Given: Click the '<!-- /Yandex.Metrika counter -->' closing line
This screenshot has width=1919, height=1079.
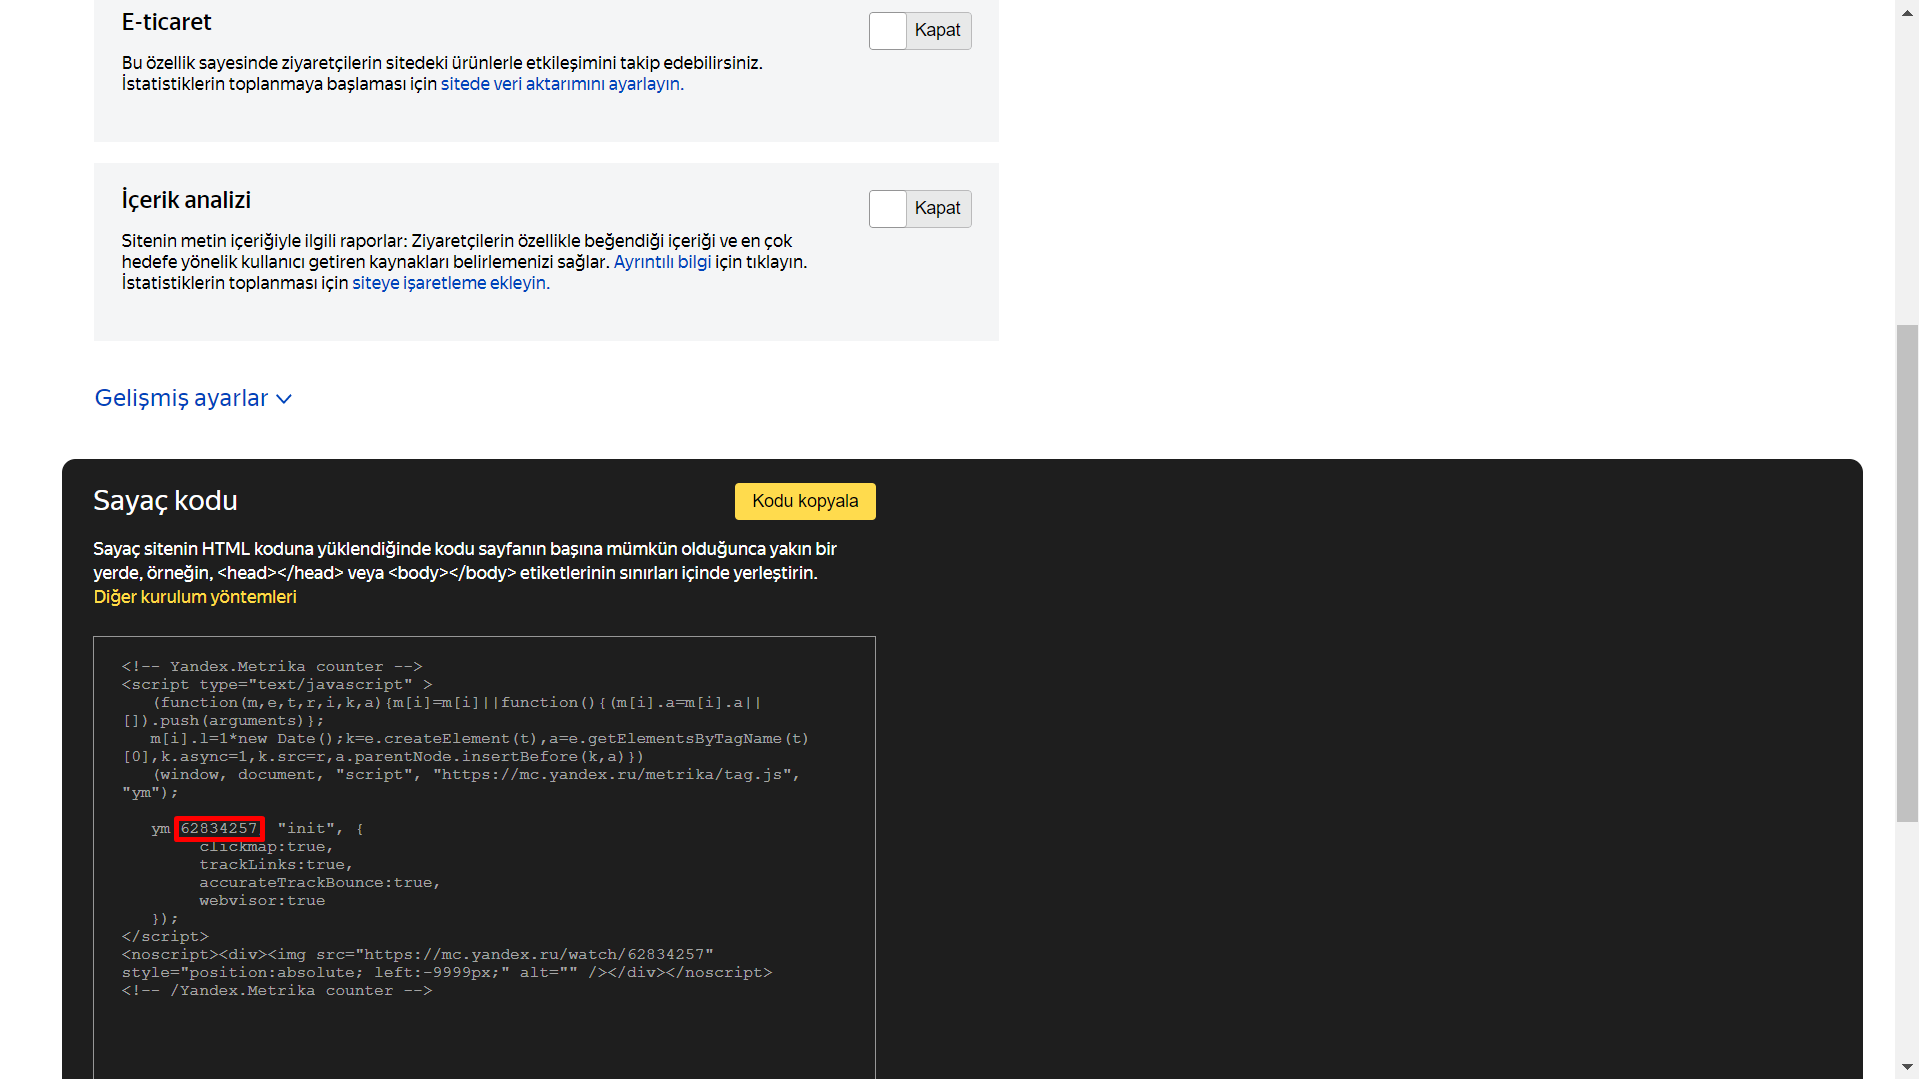Looking at the screenshot, I should (x=277, y=991).
